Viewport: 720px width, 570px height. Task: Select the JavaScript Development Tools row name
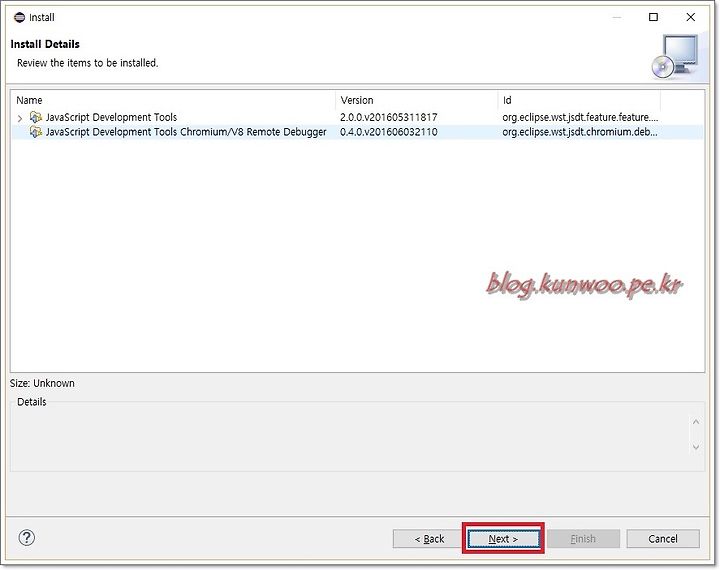pyautogui.click(x=111, y=117)
